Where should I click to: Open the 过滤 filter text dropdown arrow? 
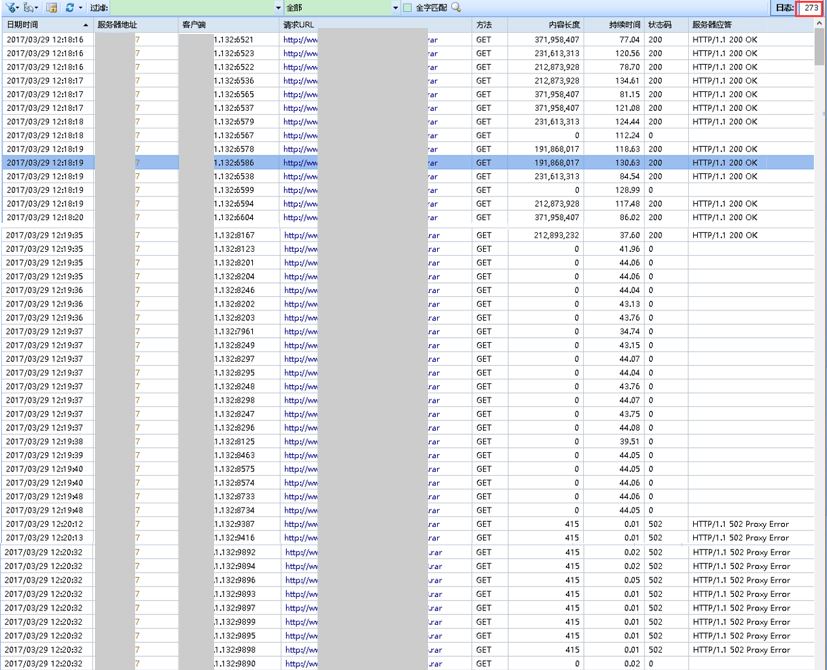(x=278, y=8)
